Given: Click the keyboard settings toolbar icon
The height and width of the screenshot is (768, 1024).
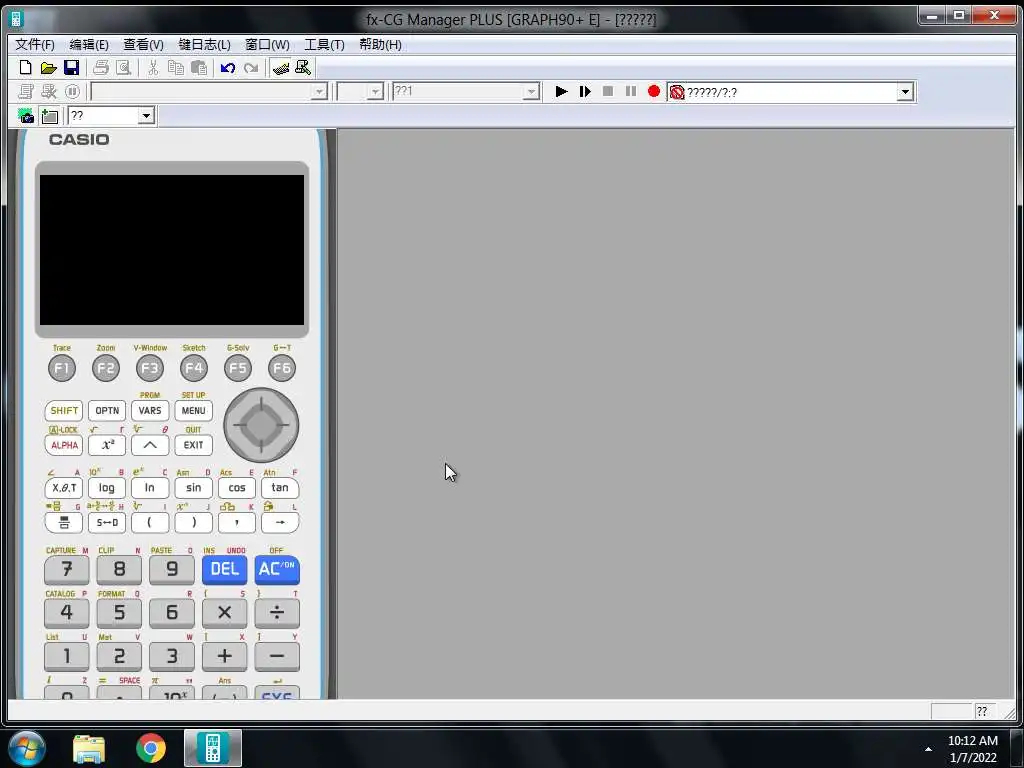Looking at the screenshot, I should click(281, 68).
